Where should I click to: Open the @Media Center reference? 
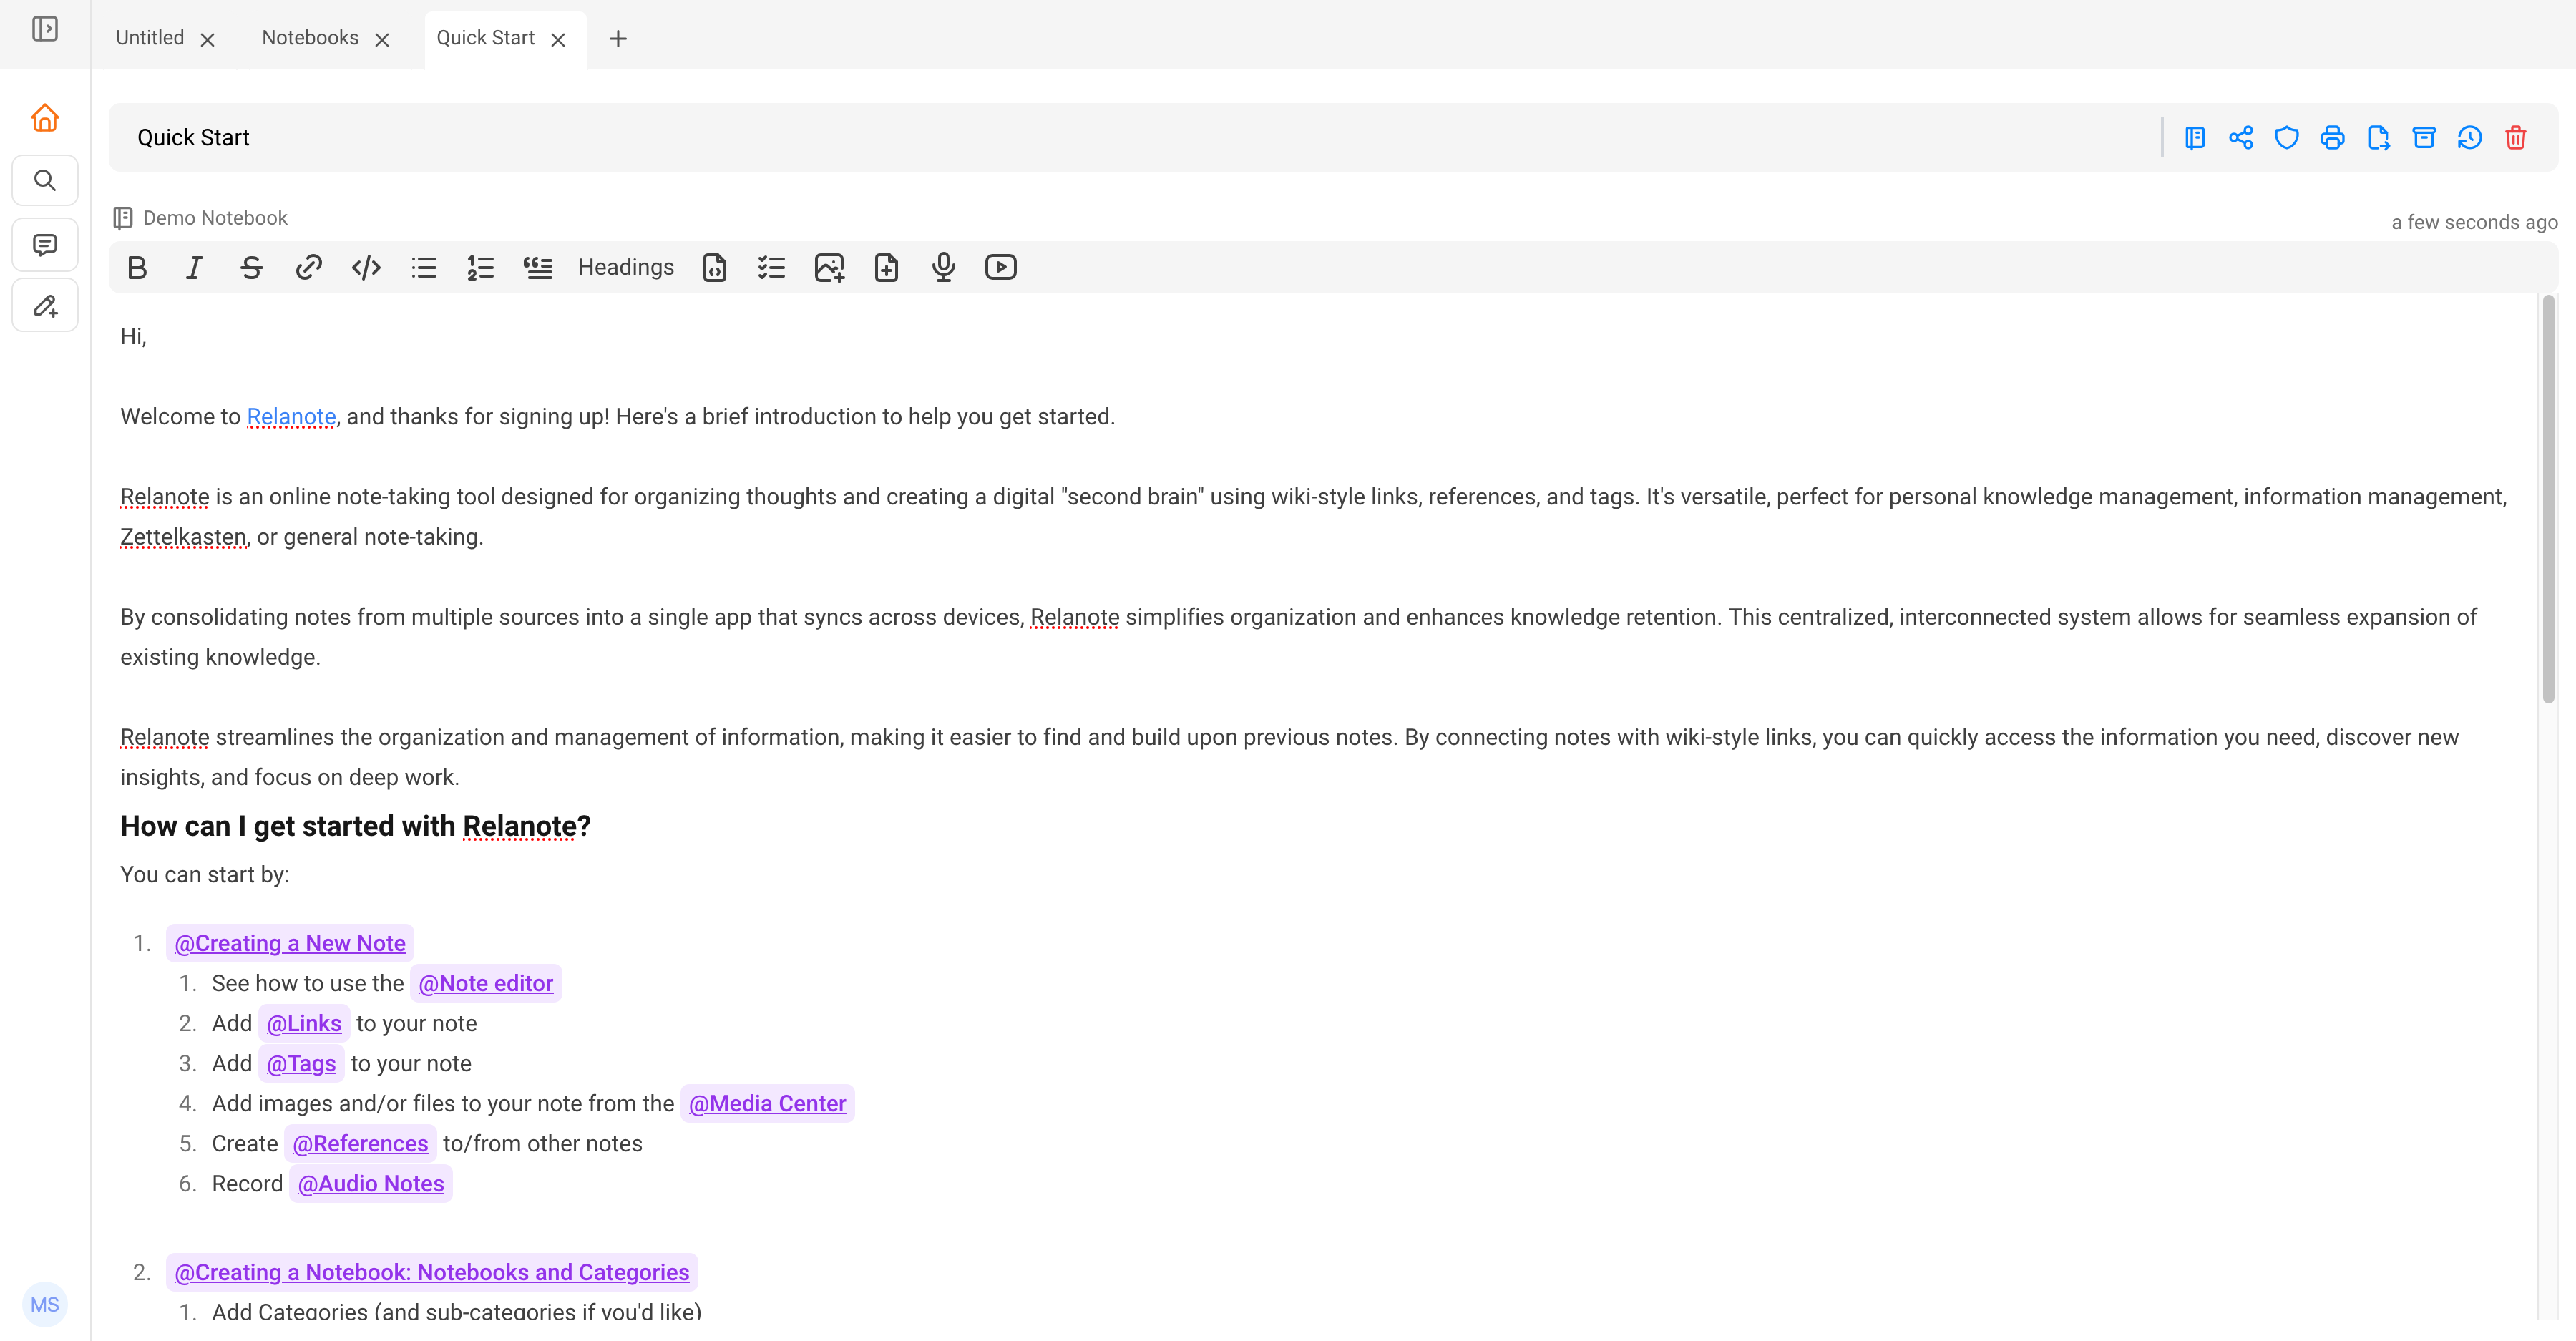point(767,1103)
